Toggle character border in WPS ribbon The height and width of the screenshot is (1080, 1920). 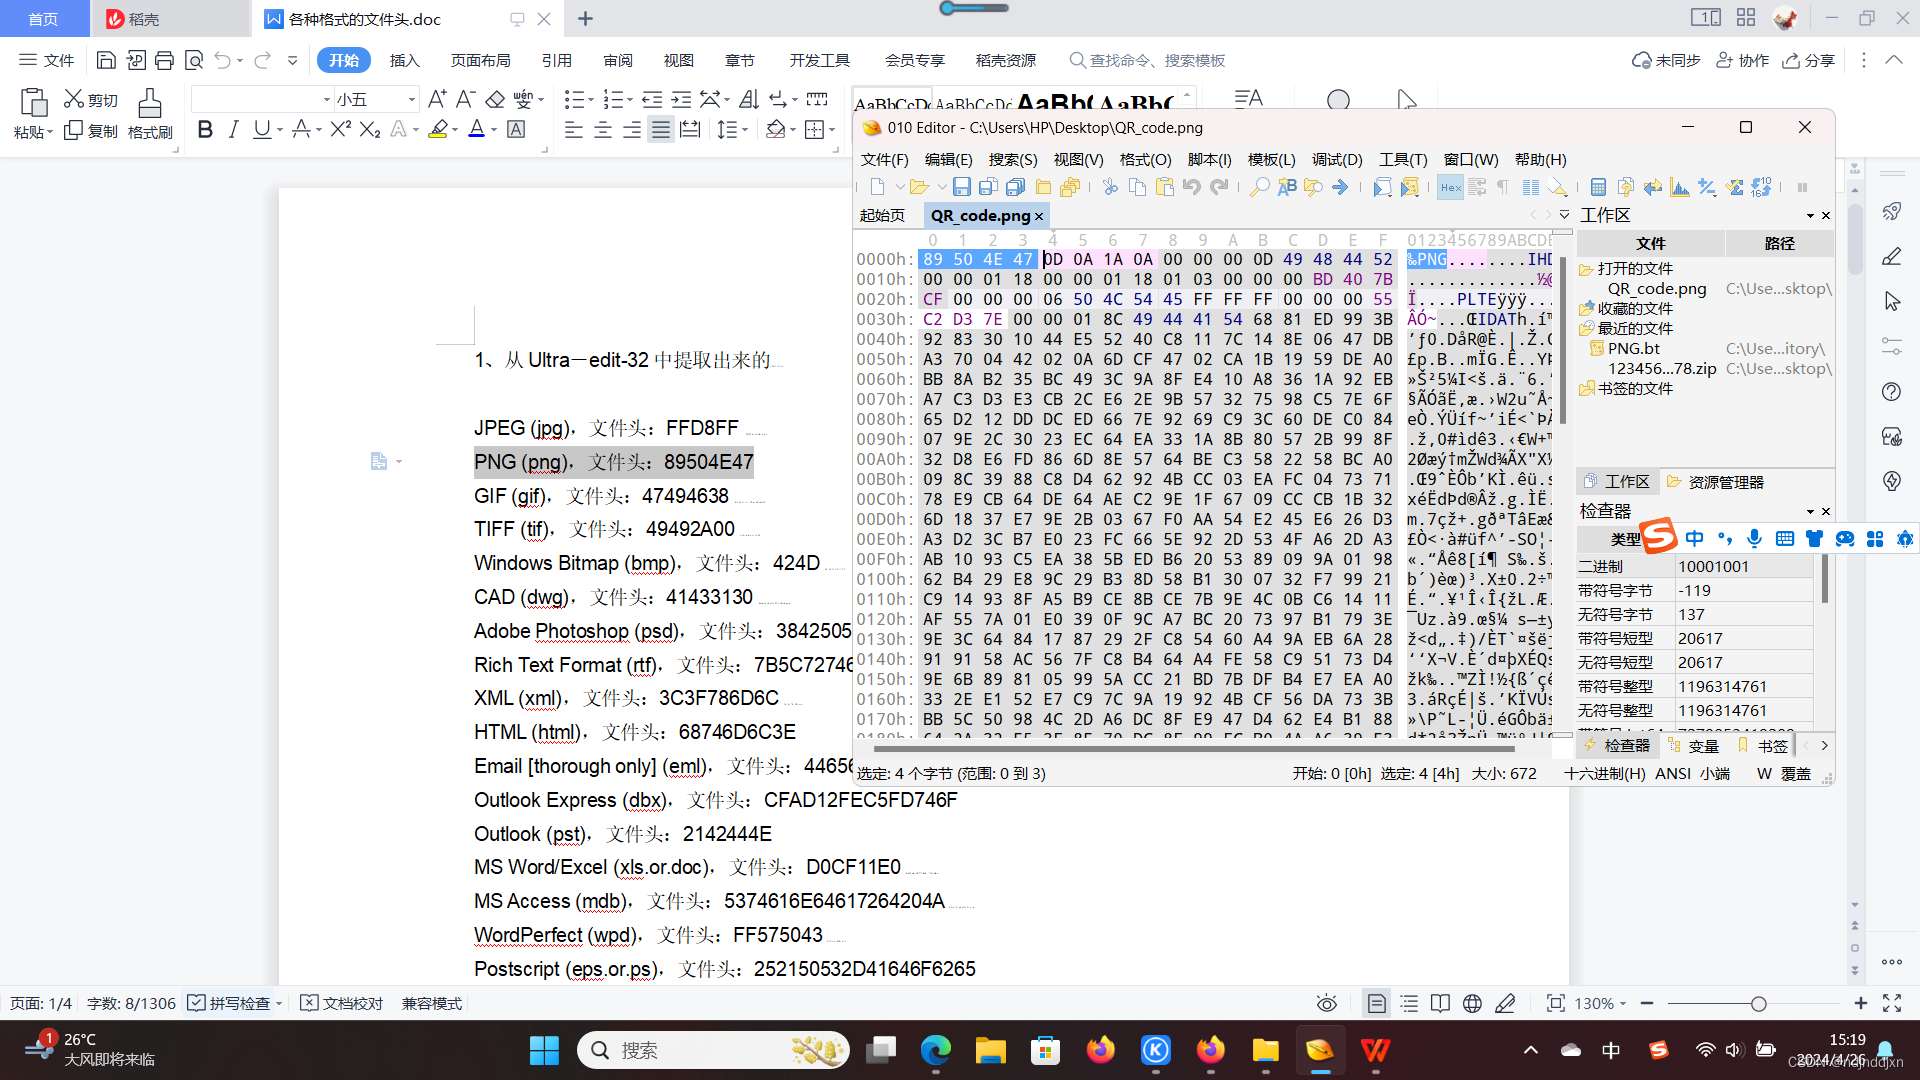click(516, 130)
